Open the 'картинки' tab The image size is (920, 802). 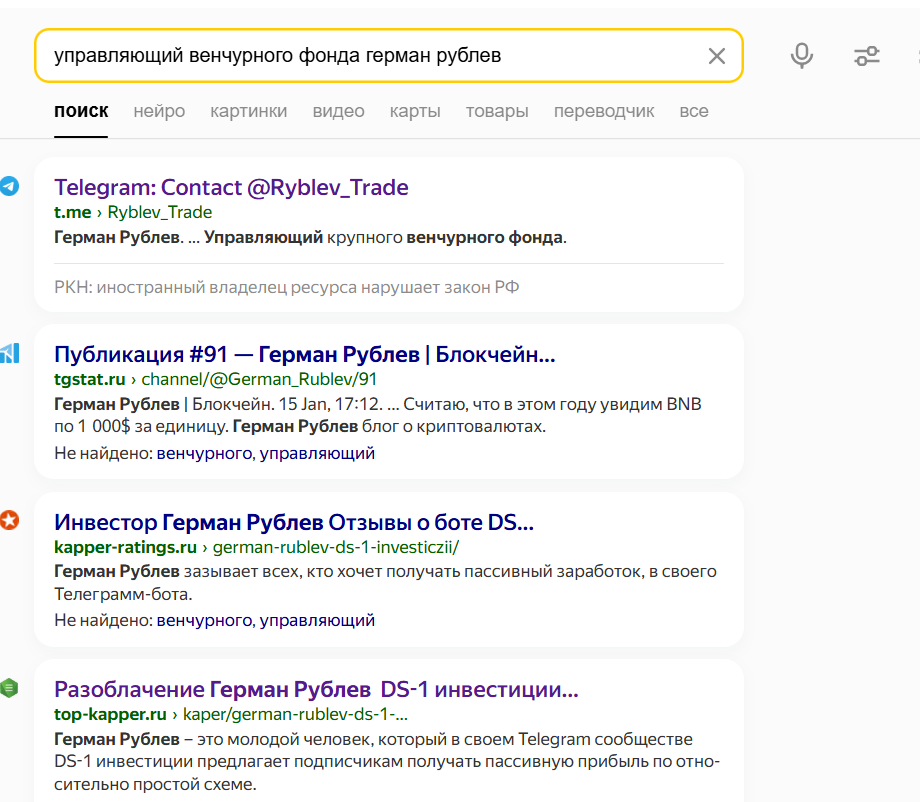pos(249,111)
